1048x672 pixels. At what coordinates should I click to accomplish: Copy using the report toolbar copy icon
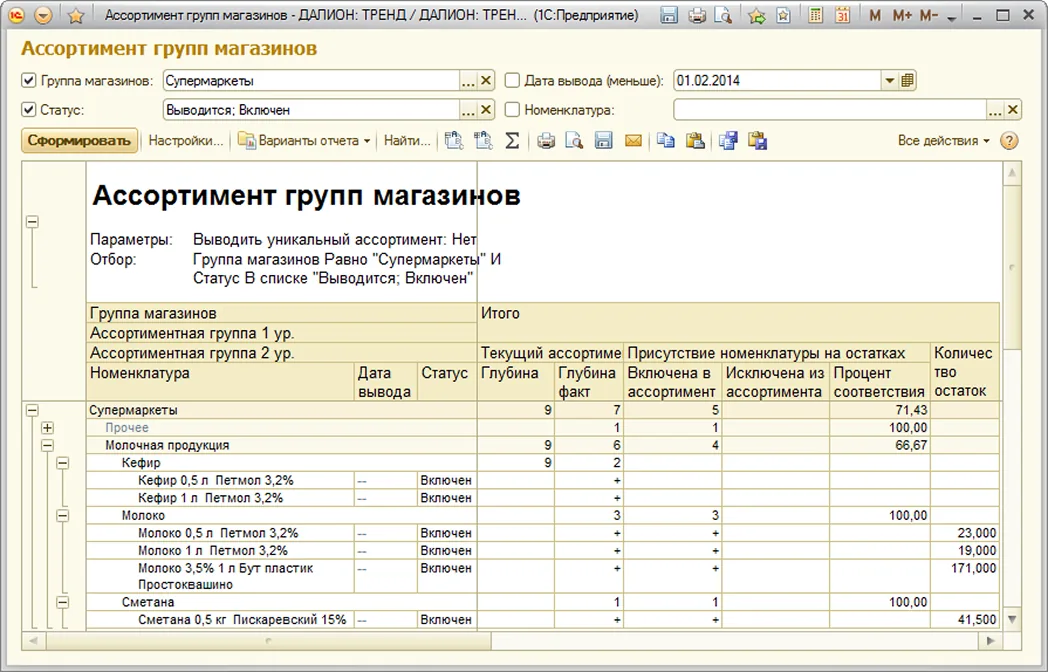(x=666, y=140)
